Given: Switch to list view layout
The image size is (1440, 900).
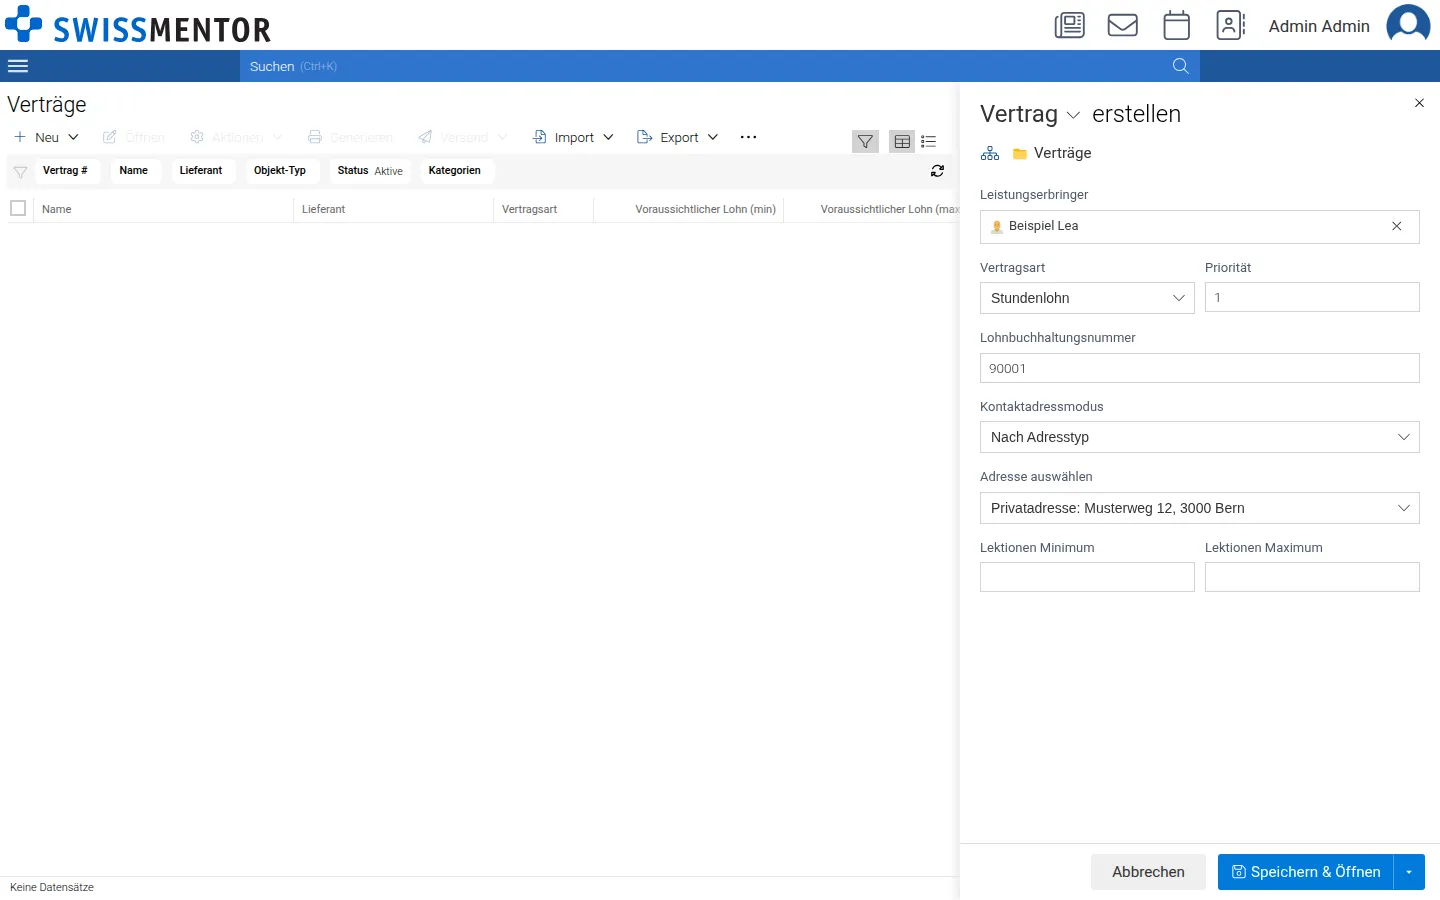Looking at the screenshot, I should click(929, 142).
